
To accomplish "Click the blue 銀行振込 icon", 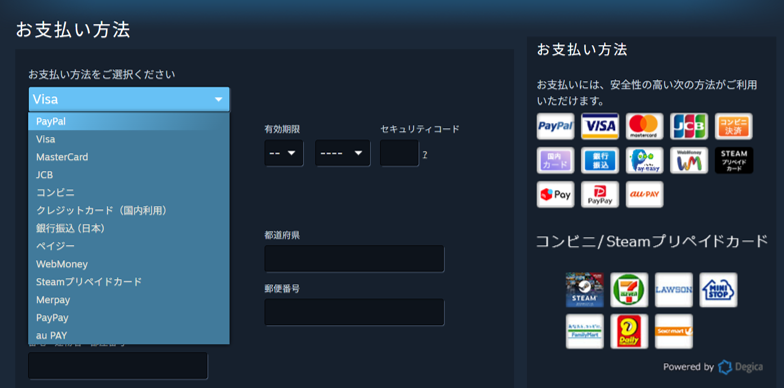I will tap(600, 160).
